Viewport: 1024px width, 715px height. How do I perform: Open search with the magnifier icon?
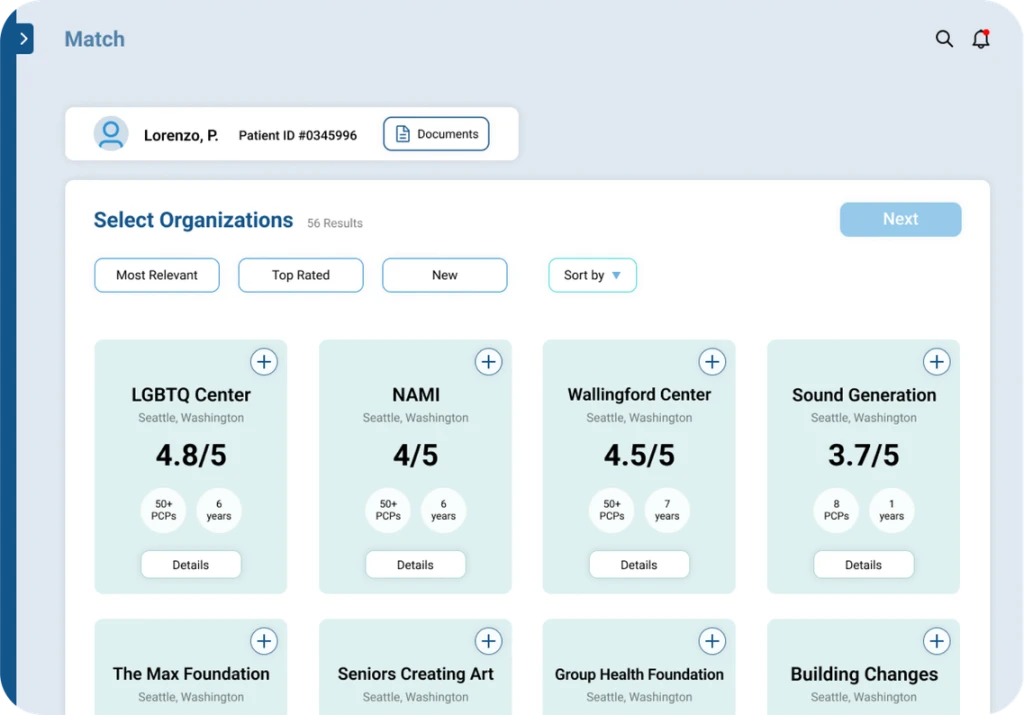pos(944,39)
